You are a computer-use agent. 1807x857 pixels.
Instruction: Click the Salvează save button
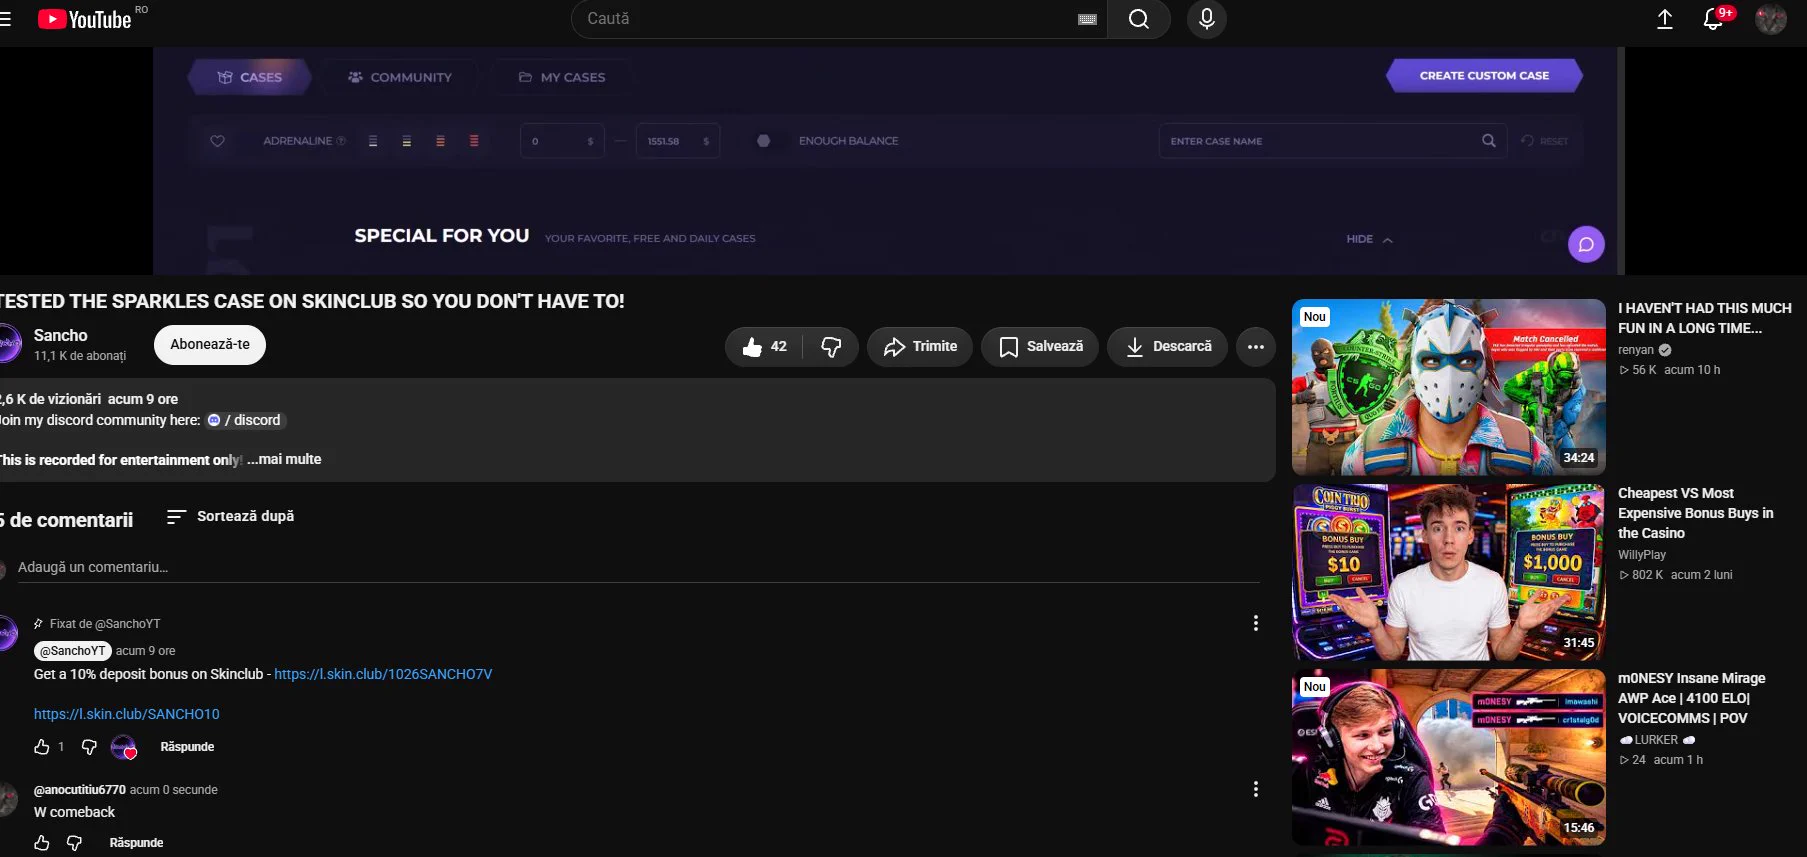[1040, 346]
